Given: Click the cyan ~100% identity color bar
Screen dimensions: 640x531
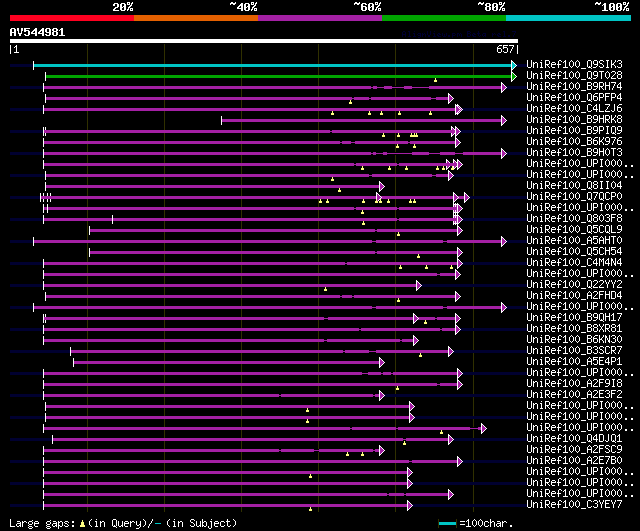Looking at the screenshot, I should click(569, 18).
